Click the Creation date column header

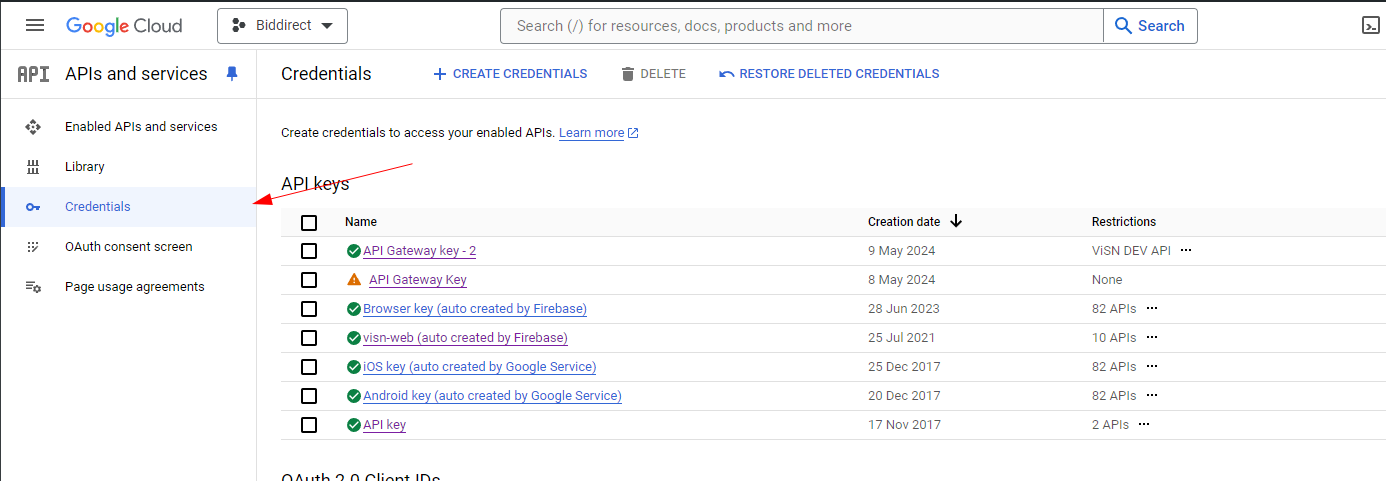point(904,222)
